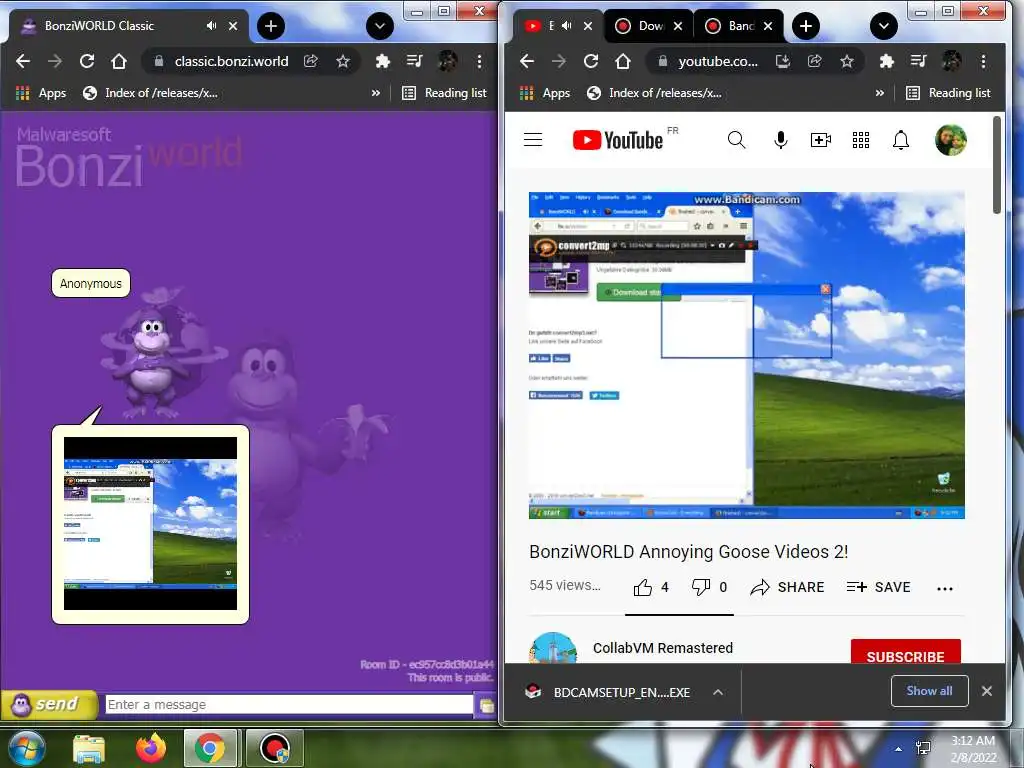This screenshot has width=1024, height=768.
Task: Open home page in BonziWORLD window
Action: pos(118,61)
